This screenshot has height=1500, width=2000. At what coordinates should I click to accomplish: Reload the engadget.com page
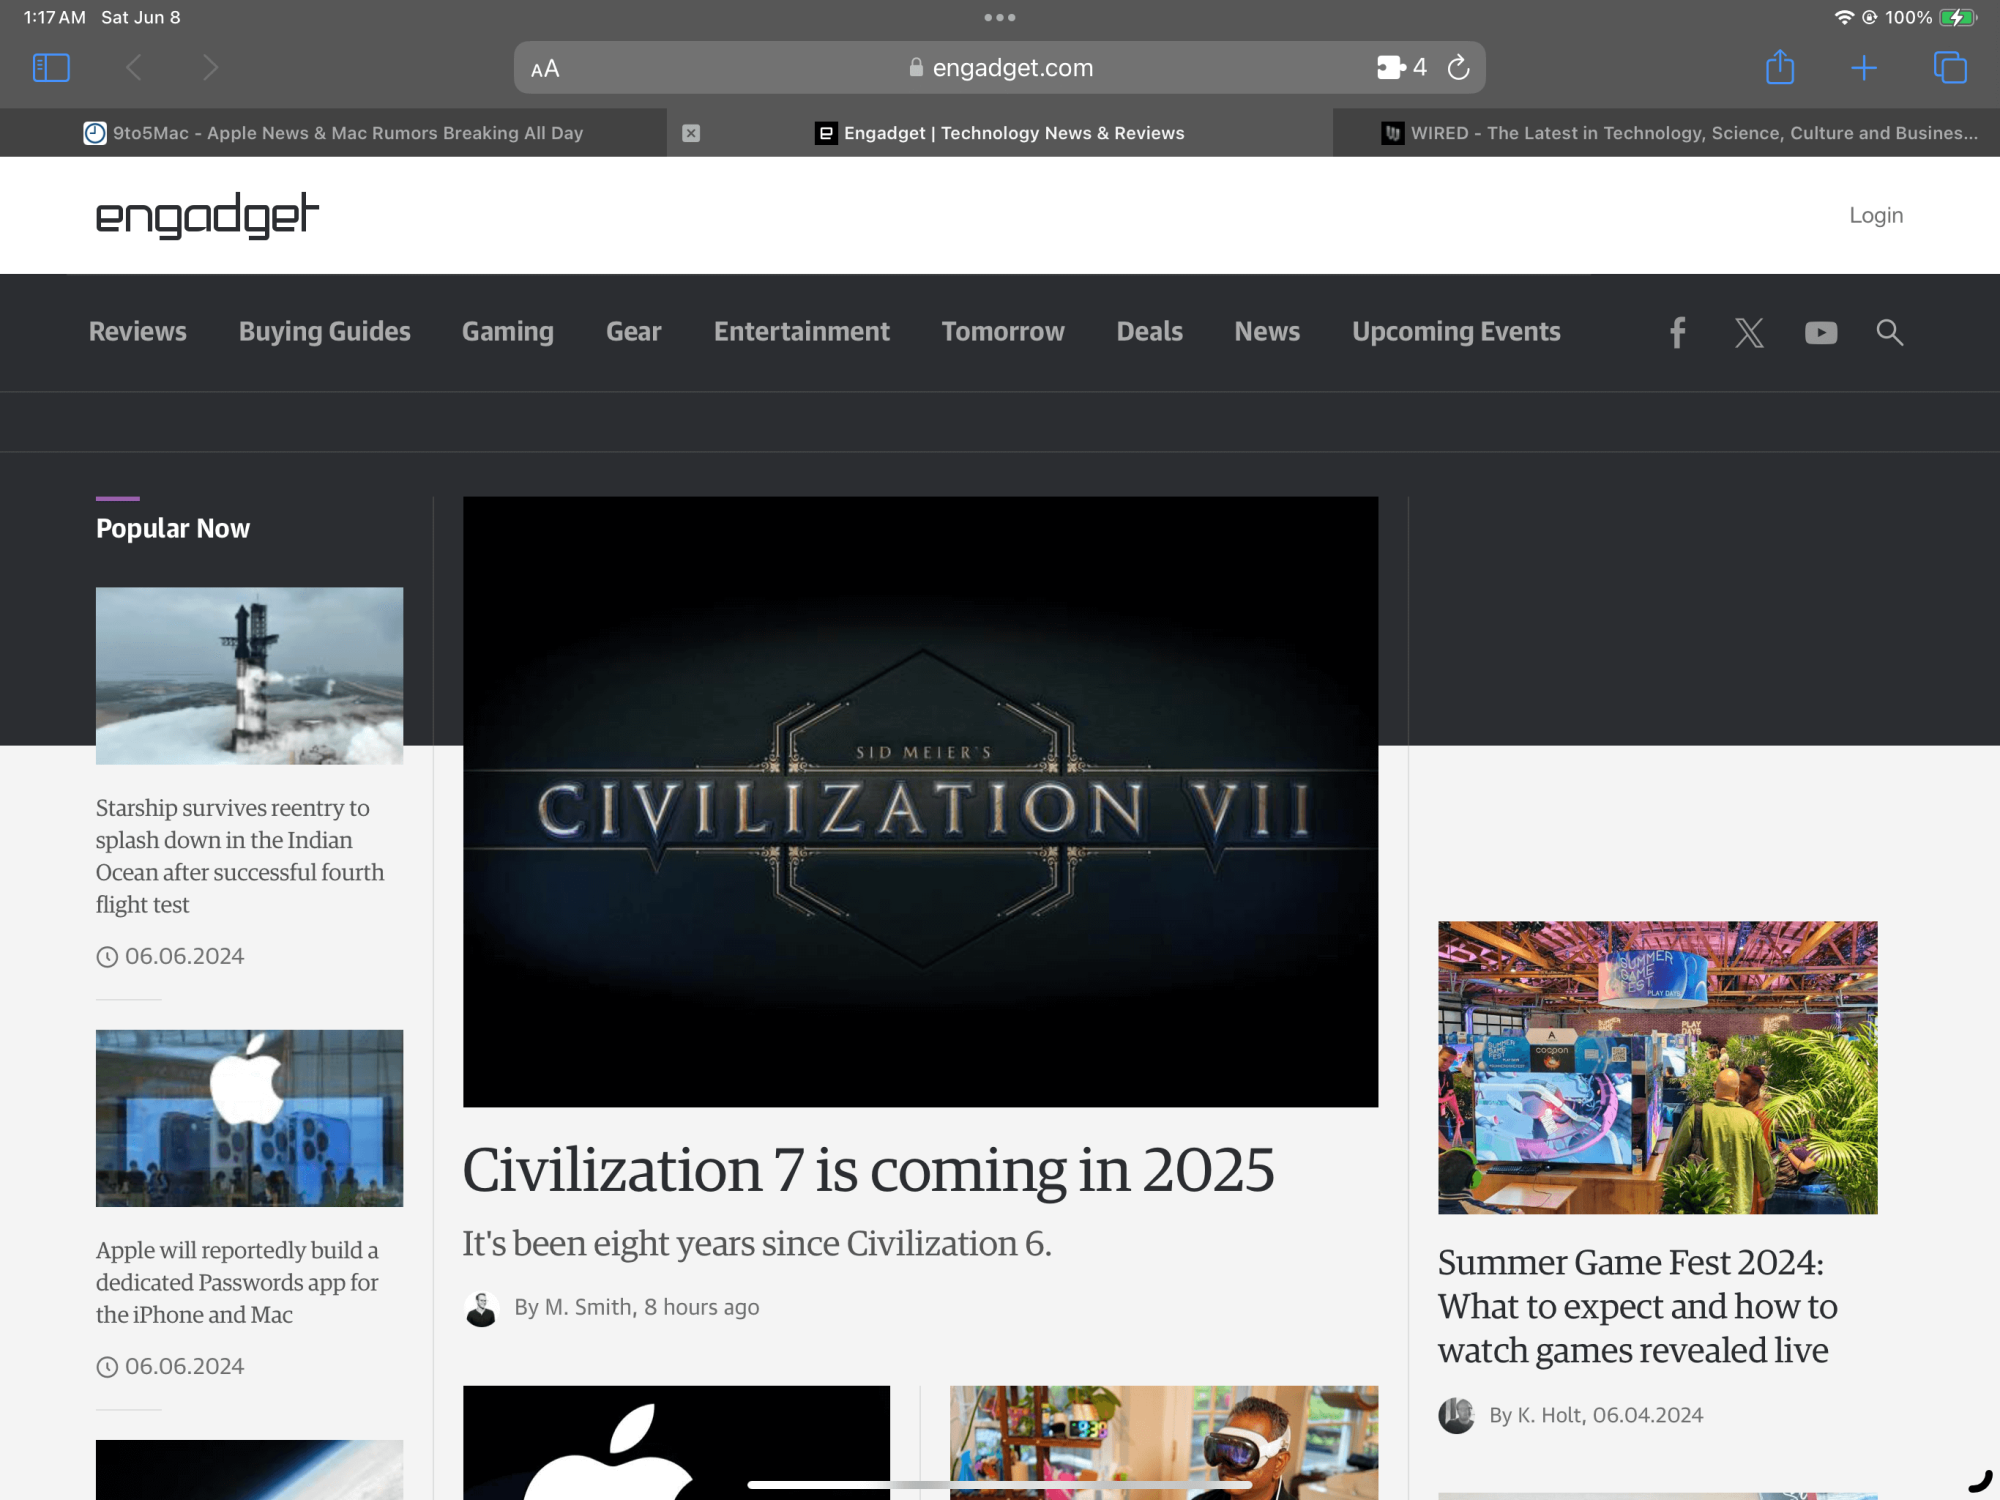(x=1458, y=68)
